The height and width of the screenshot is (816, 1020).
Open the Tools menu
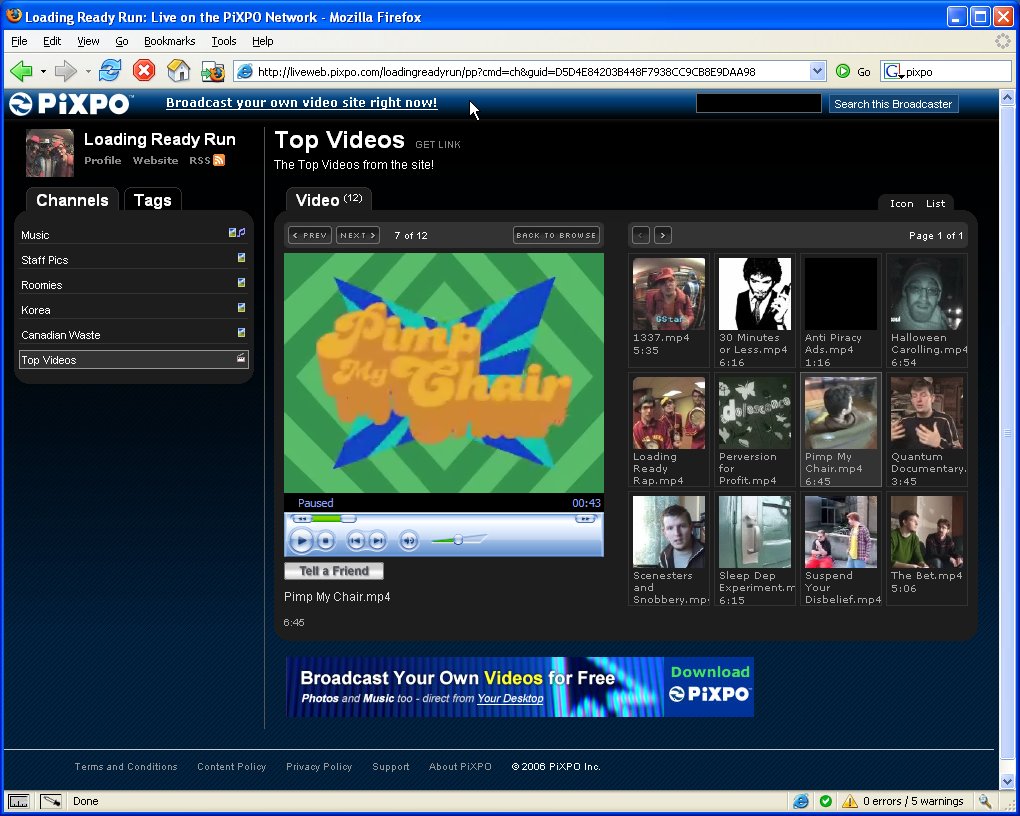click(x=224, y=41)
